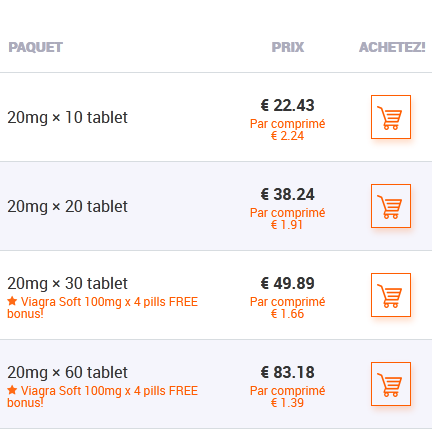Click the orange star beside 30 tablet bonus

[12, 301]
